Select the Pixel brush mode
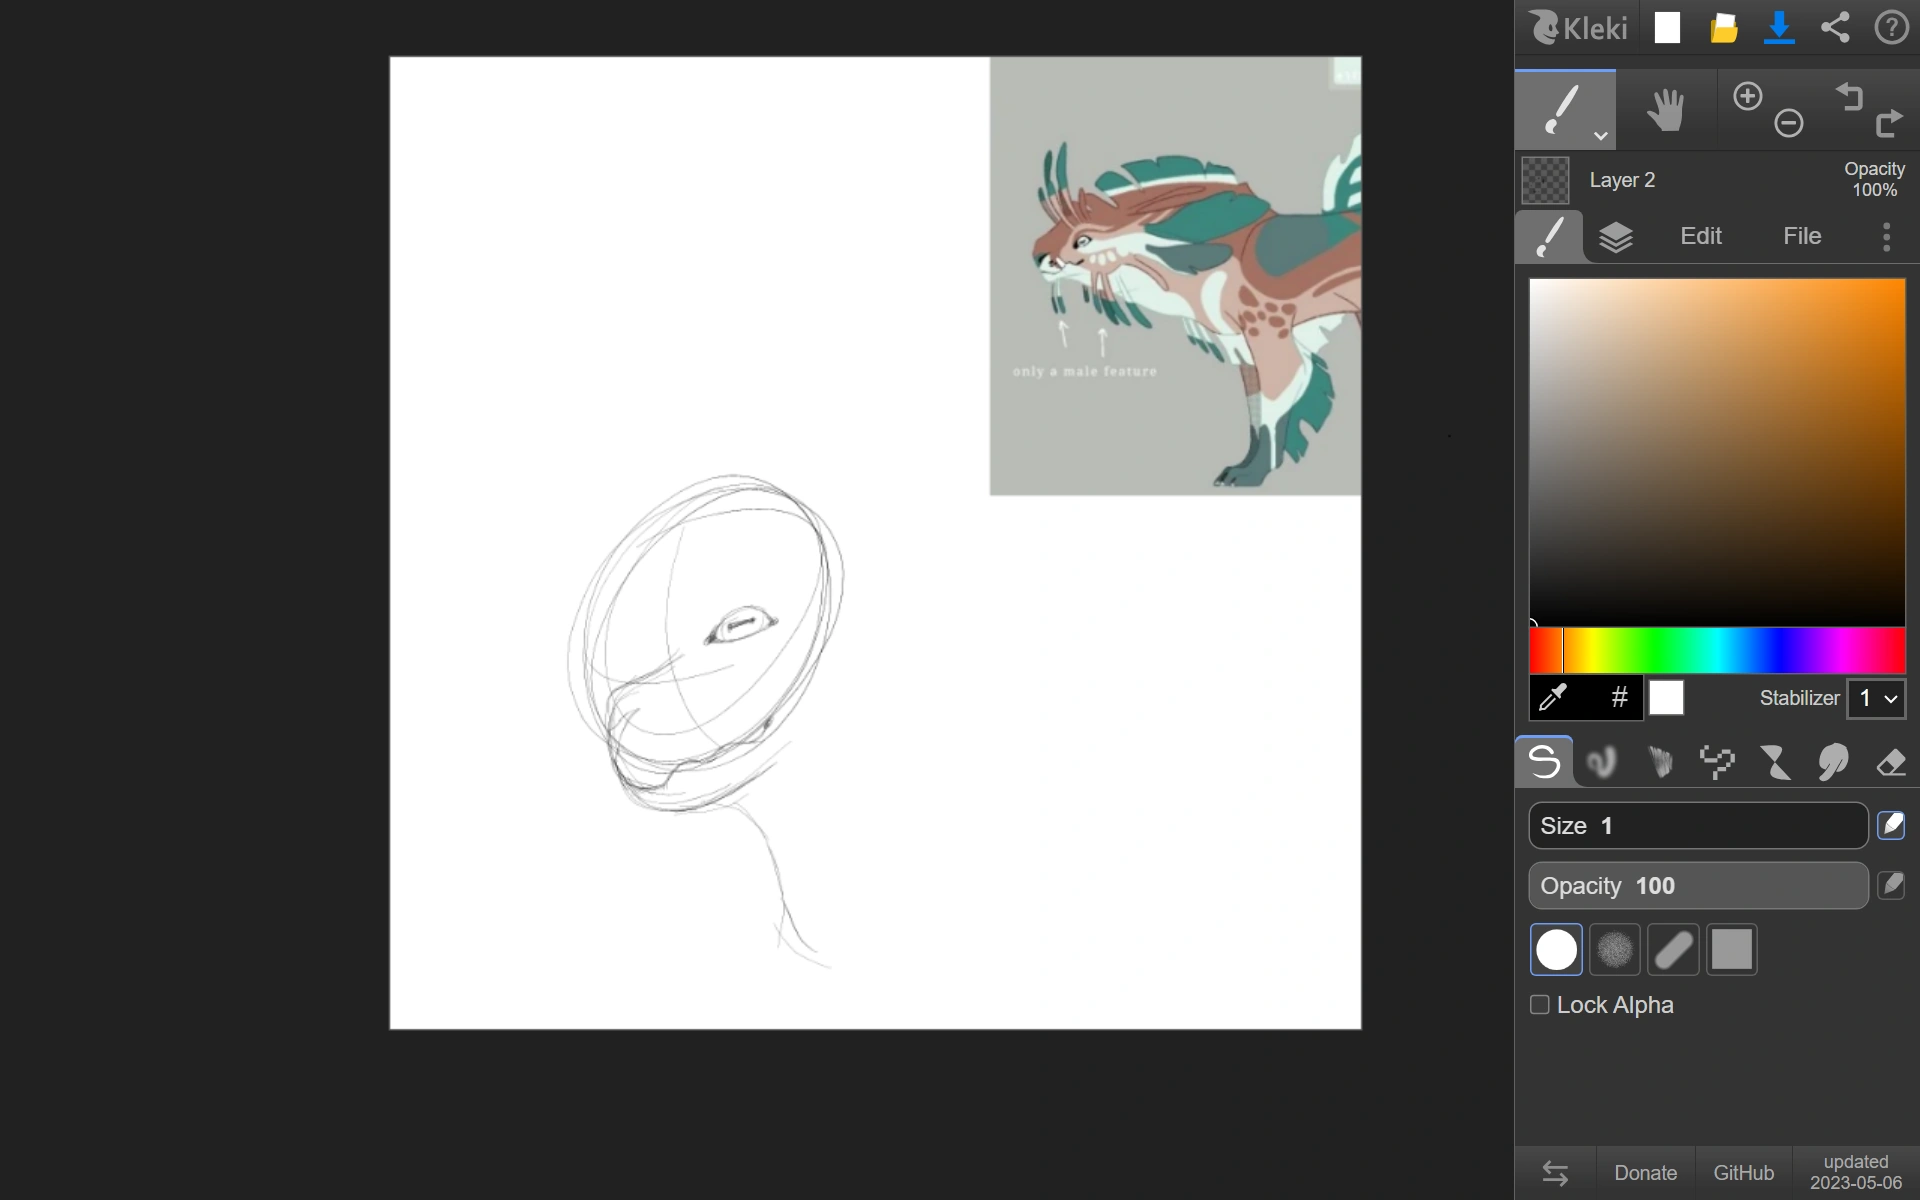This screenshot has width=1920, height=1200. tap(1717, 762)
